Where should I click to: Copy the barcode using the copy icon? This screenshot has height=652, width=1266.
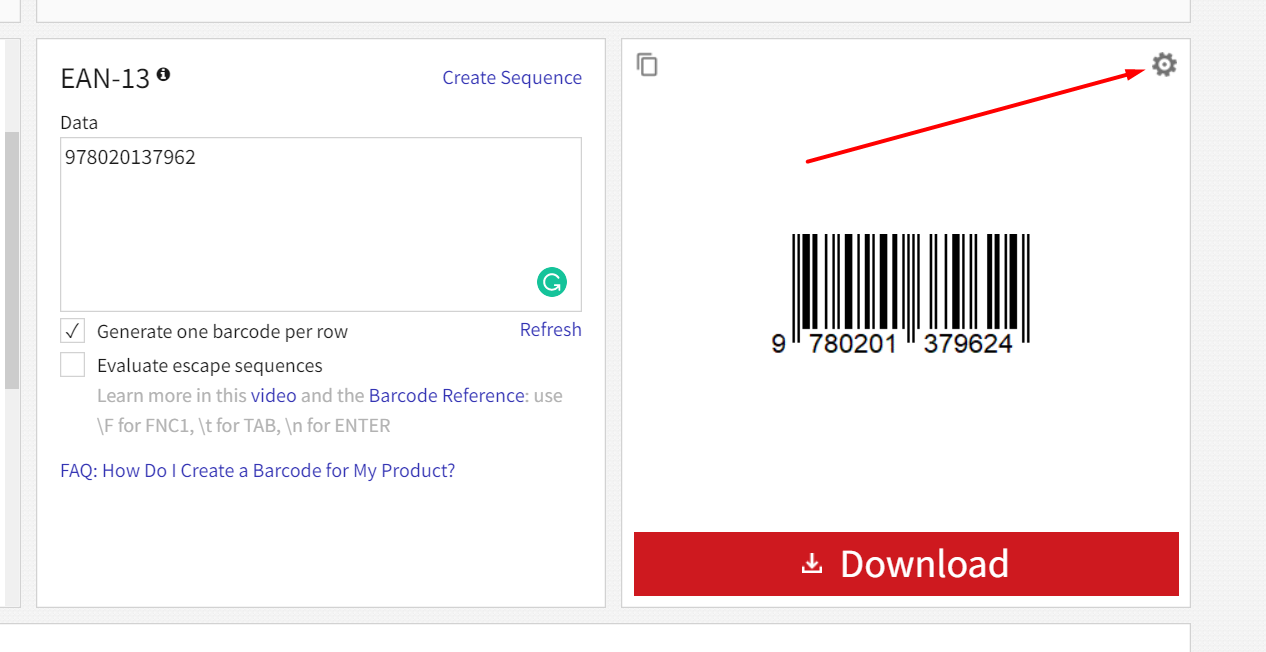(648, 65)
